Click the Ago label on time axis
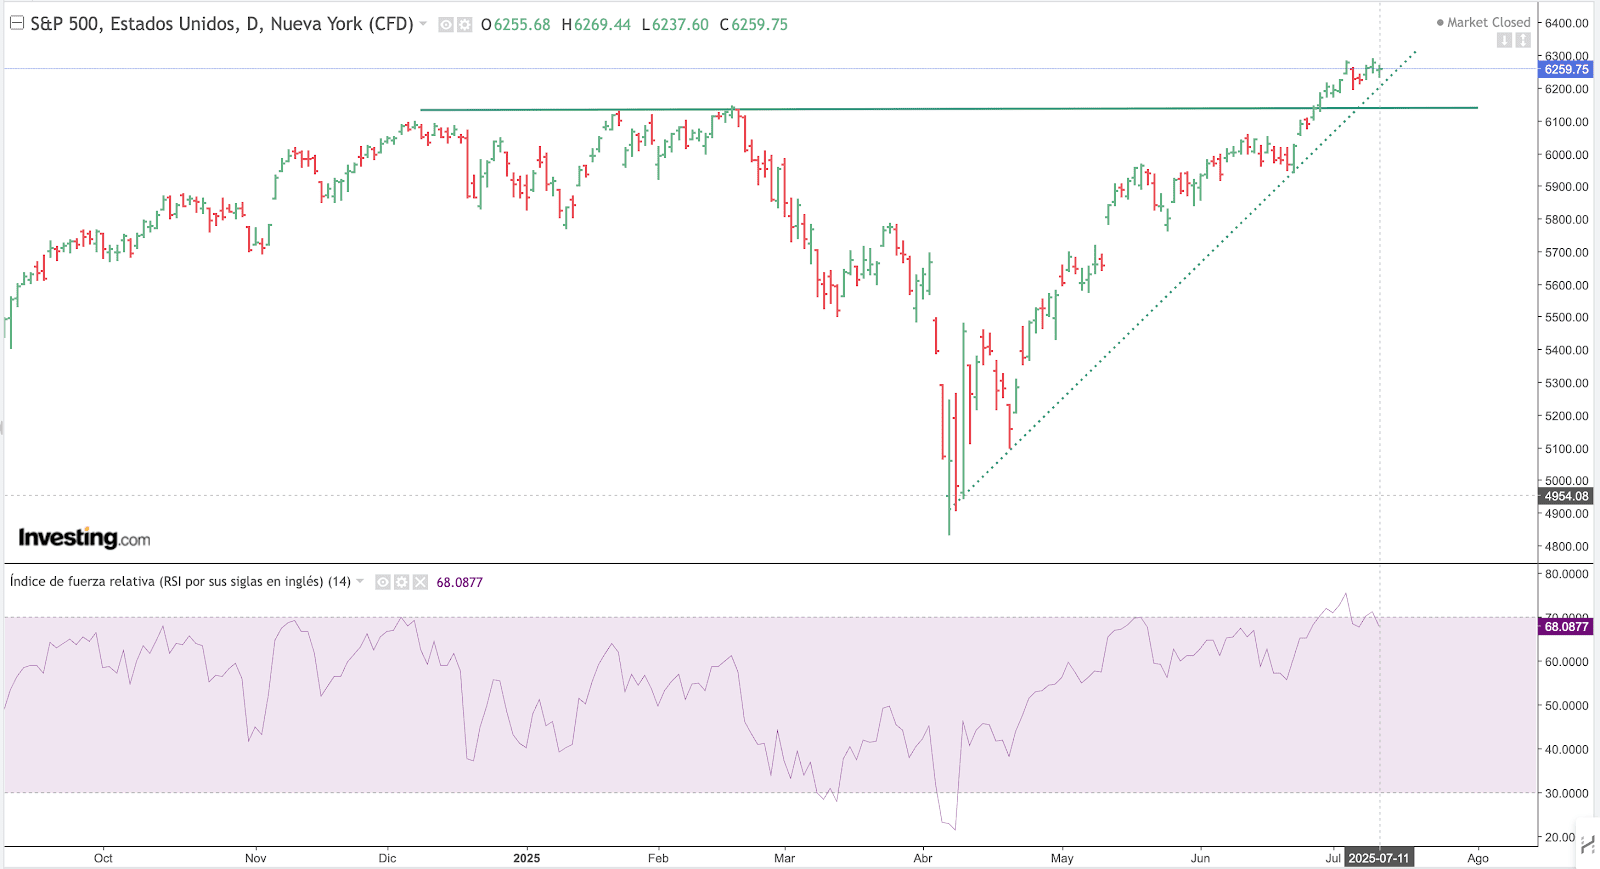Image resolution: width=1600 pixels, height=869 pixels. [1478, 858]
